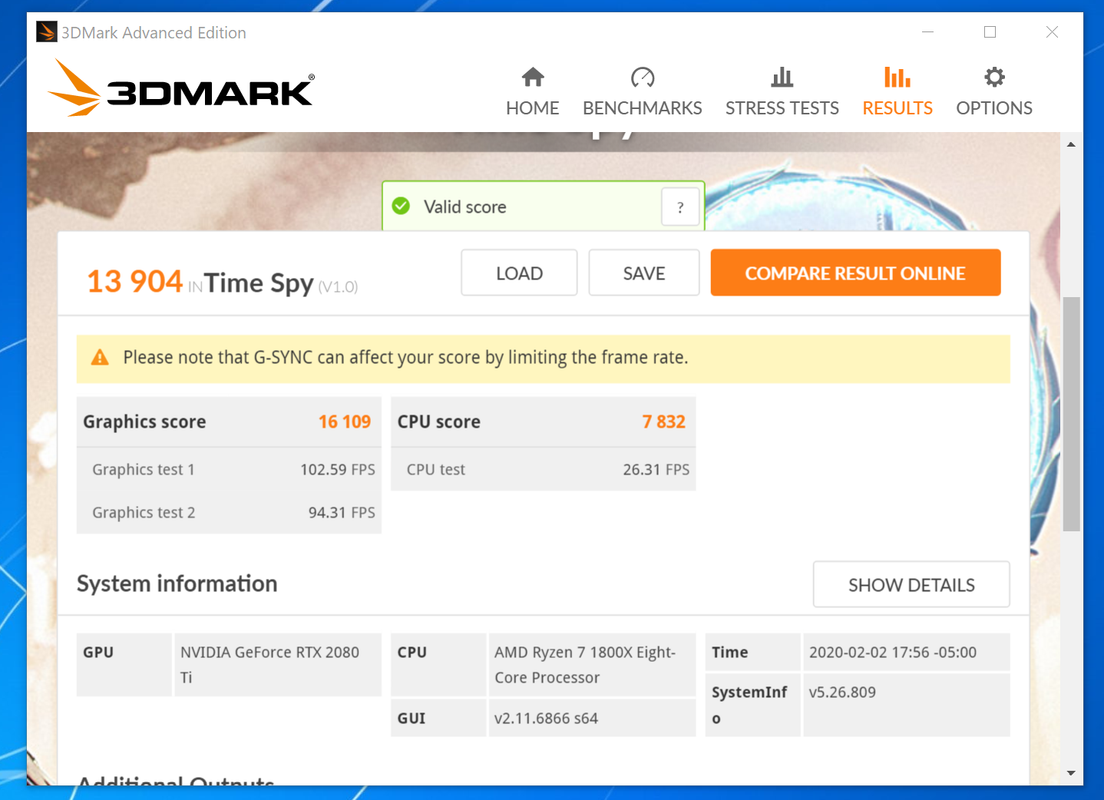The height and width of the screenshot is (800, 1104).
Task: Click the scrollbar up arrow
Action: 1071,144
